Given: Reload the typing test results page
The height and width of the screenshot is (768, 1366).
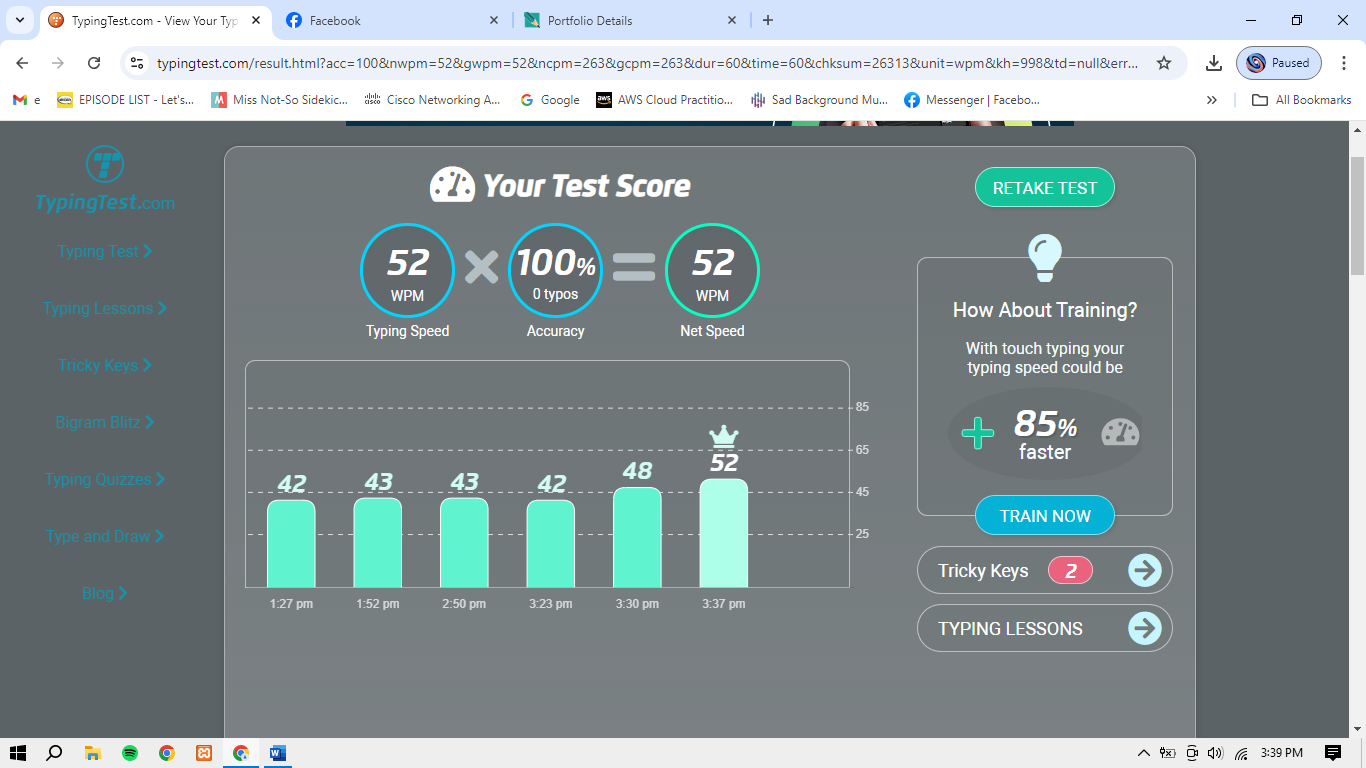Looking at the screenshot, I should tap(94, 63).
